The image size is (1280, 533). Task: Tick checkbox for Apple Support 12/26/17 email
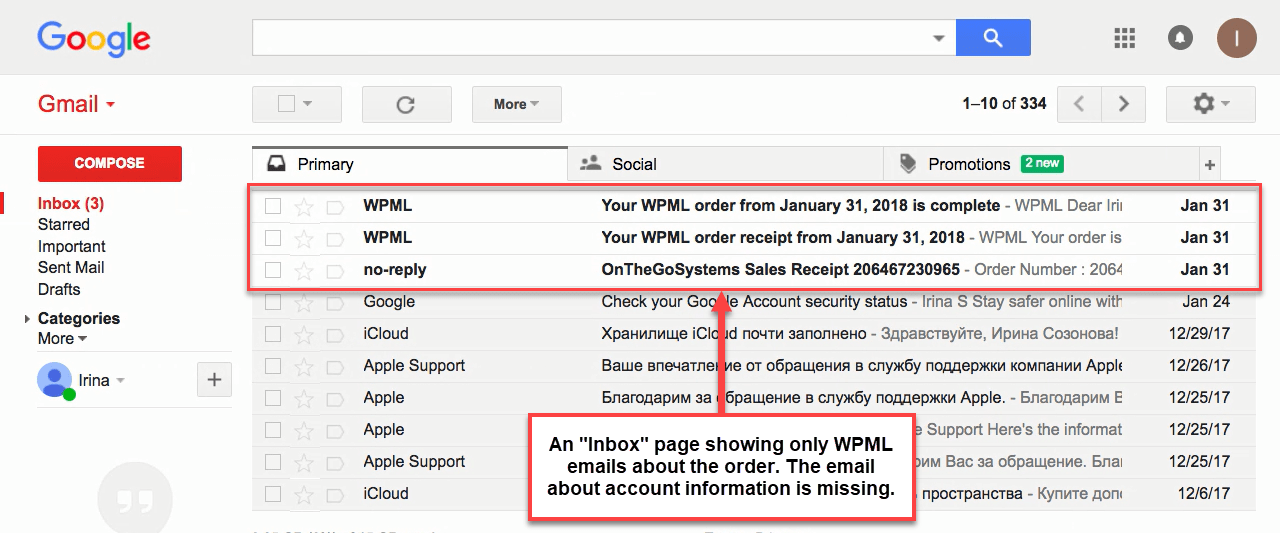coord(273,366)
